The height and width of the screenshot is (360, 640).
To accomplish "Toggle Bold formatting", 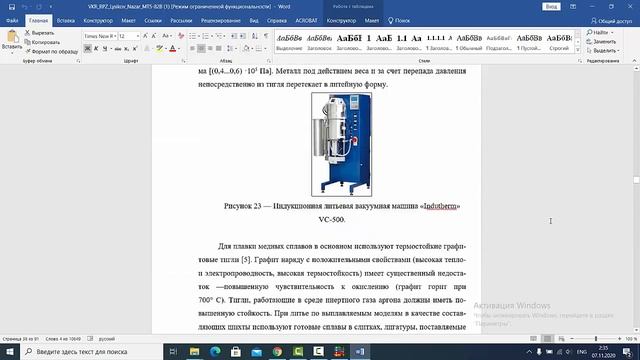I will 87,49.
